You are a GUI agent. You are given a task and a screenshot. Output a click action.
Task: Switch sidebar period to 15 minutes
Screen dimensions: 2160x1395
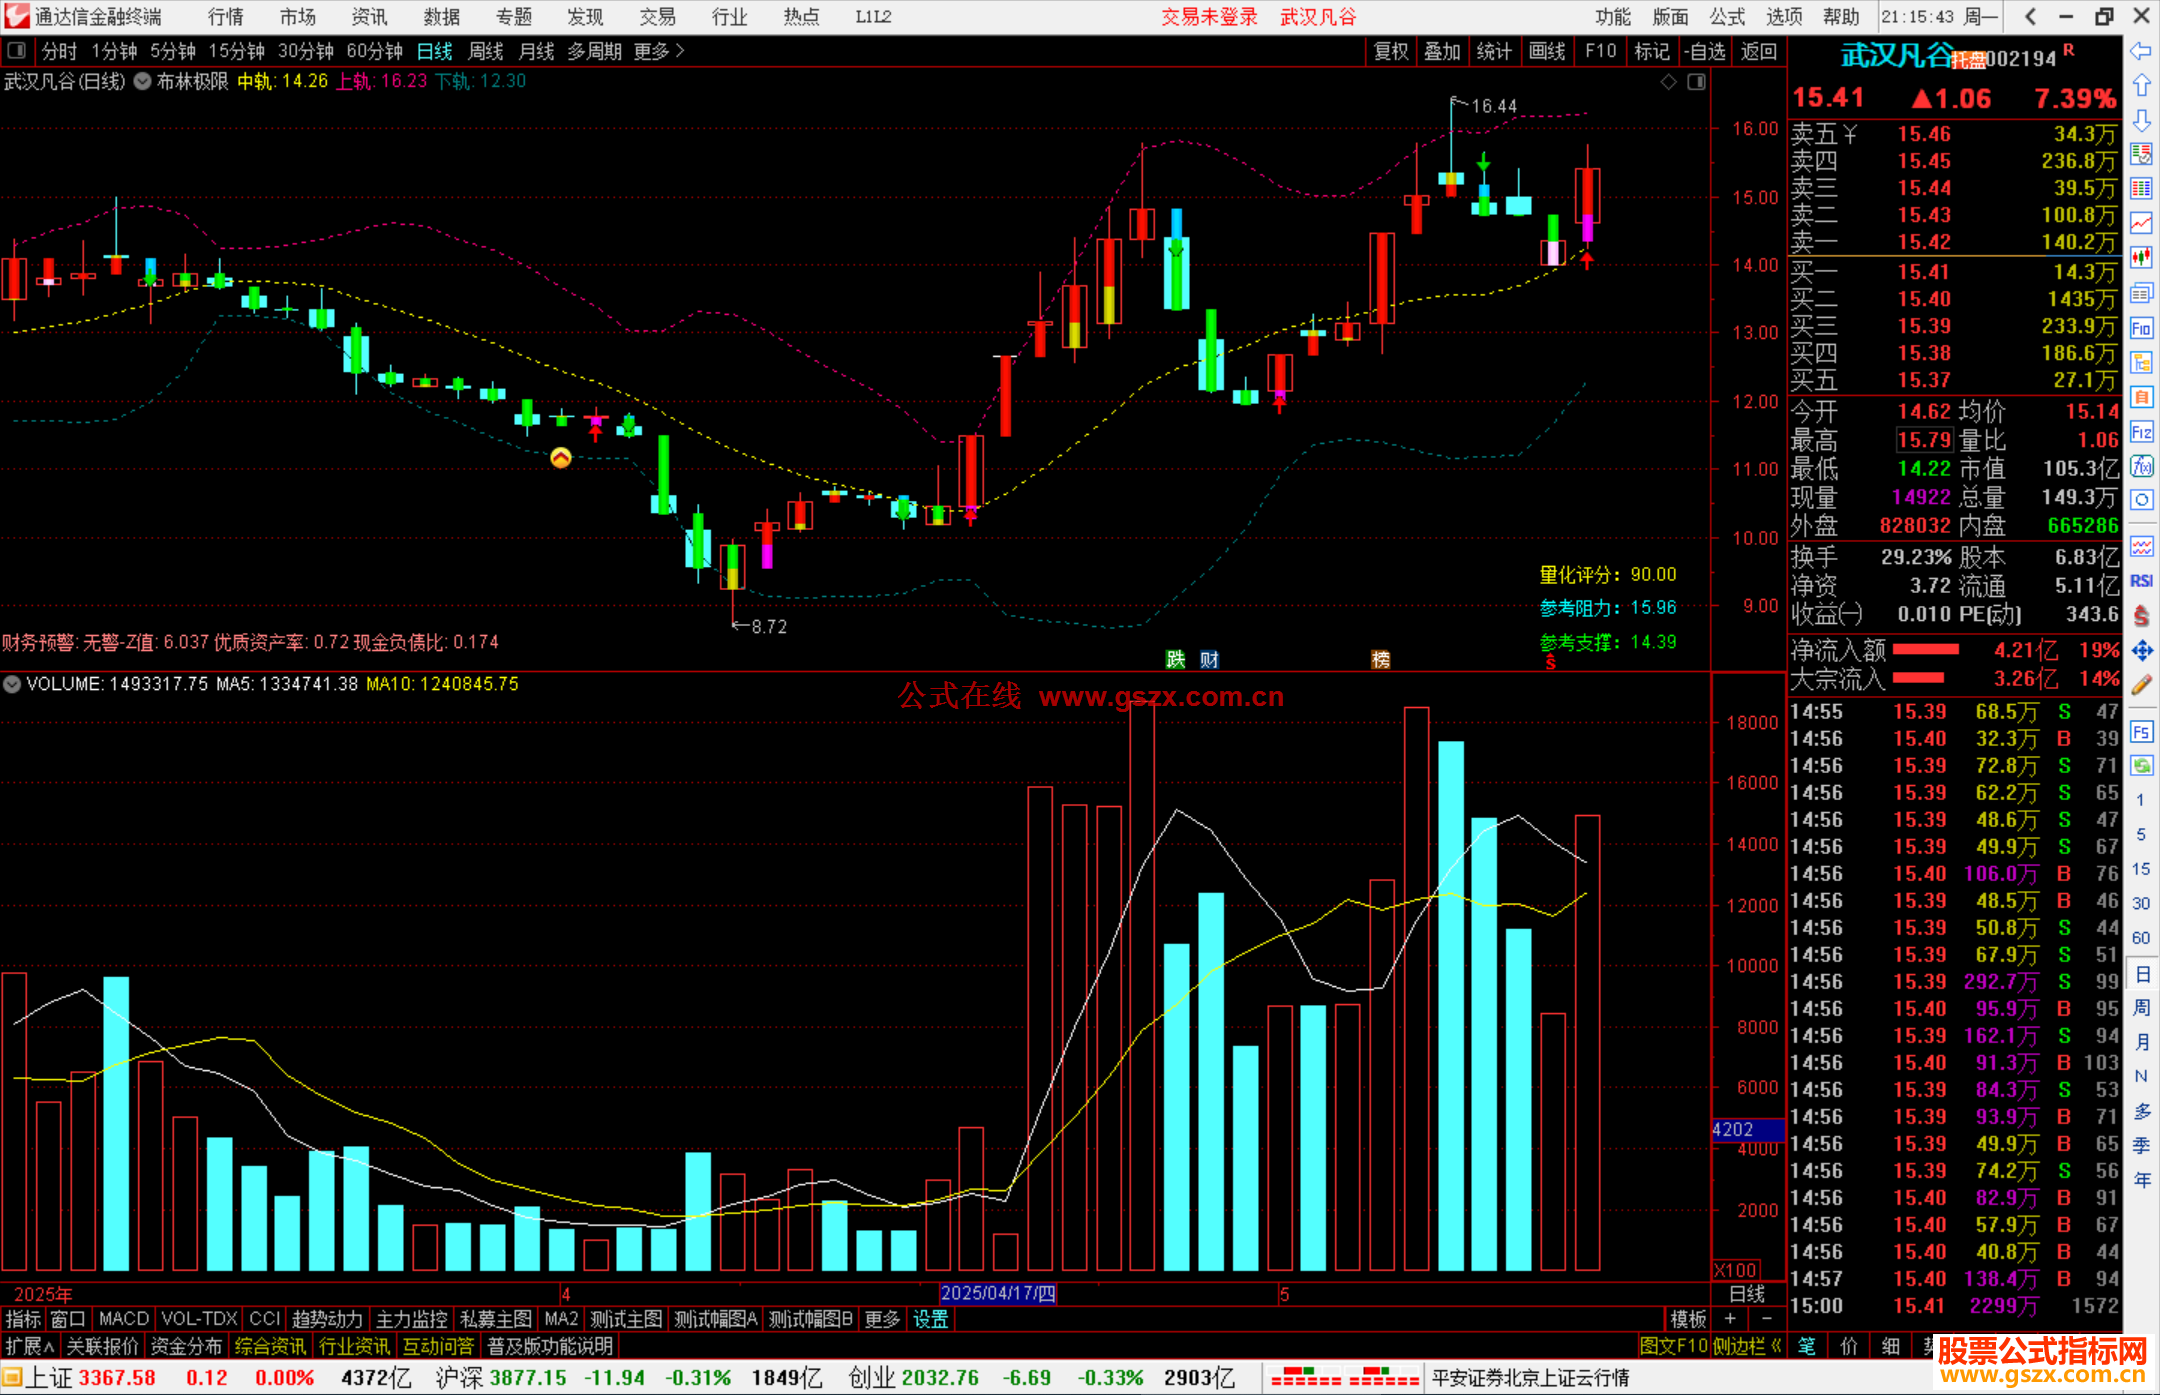coord(2141,869)
